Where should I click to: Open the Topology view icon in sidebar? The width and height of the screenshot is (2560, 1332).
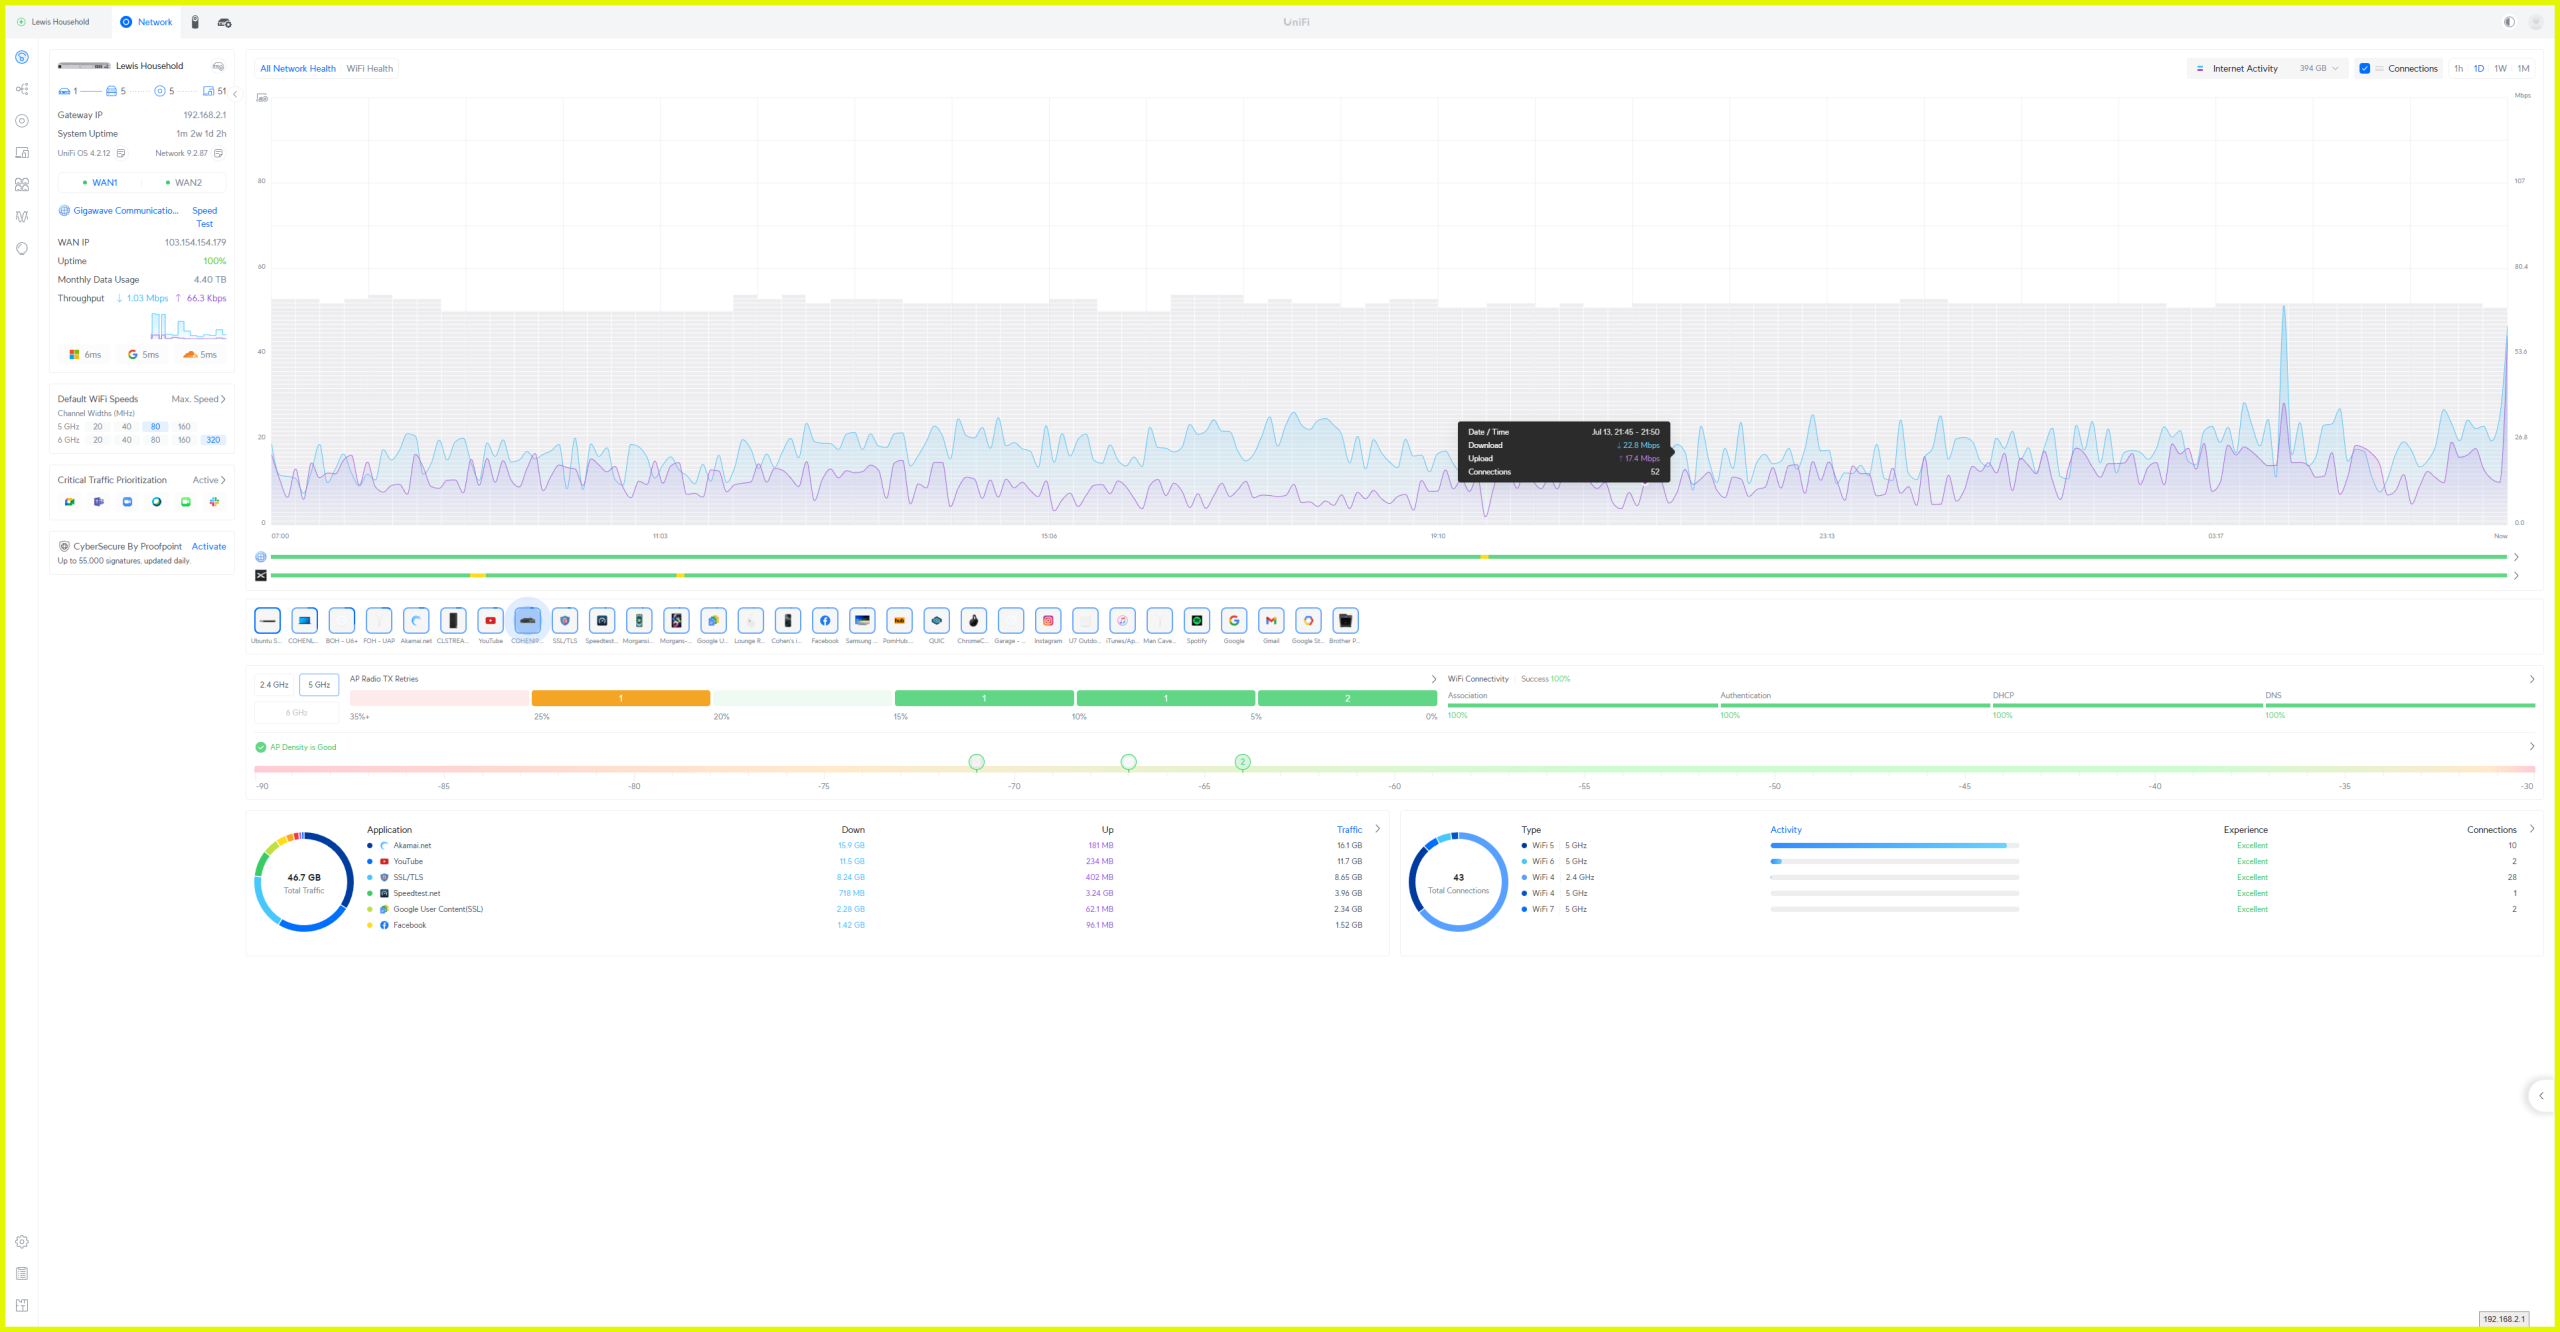(x=22, y=89)
